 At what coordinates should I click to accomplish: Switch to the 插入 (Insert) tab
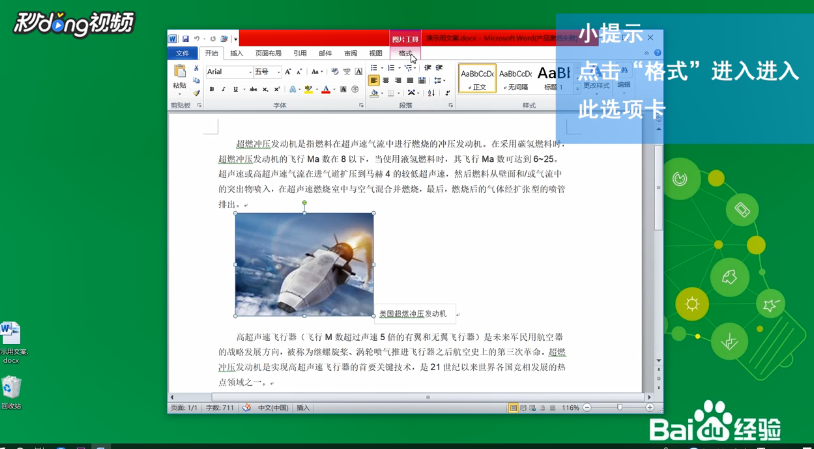[x=237, y=53]
